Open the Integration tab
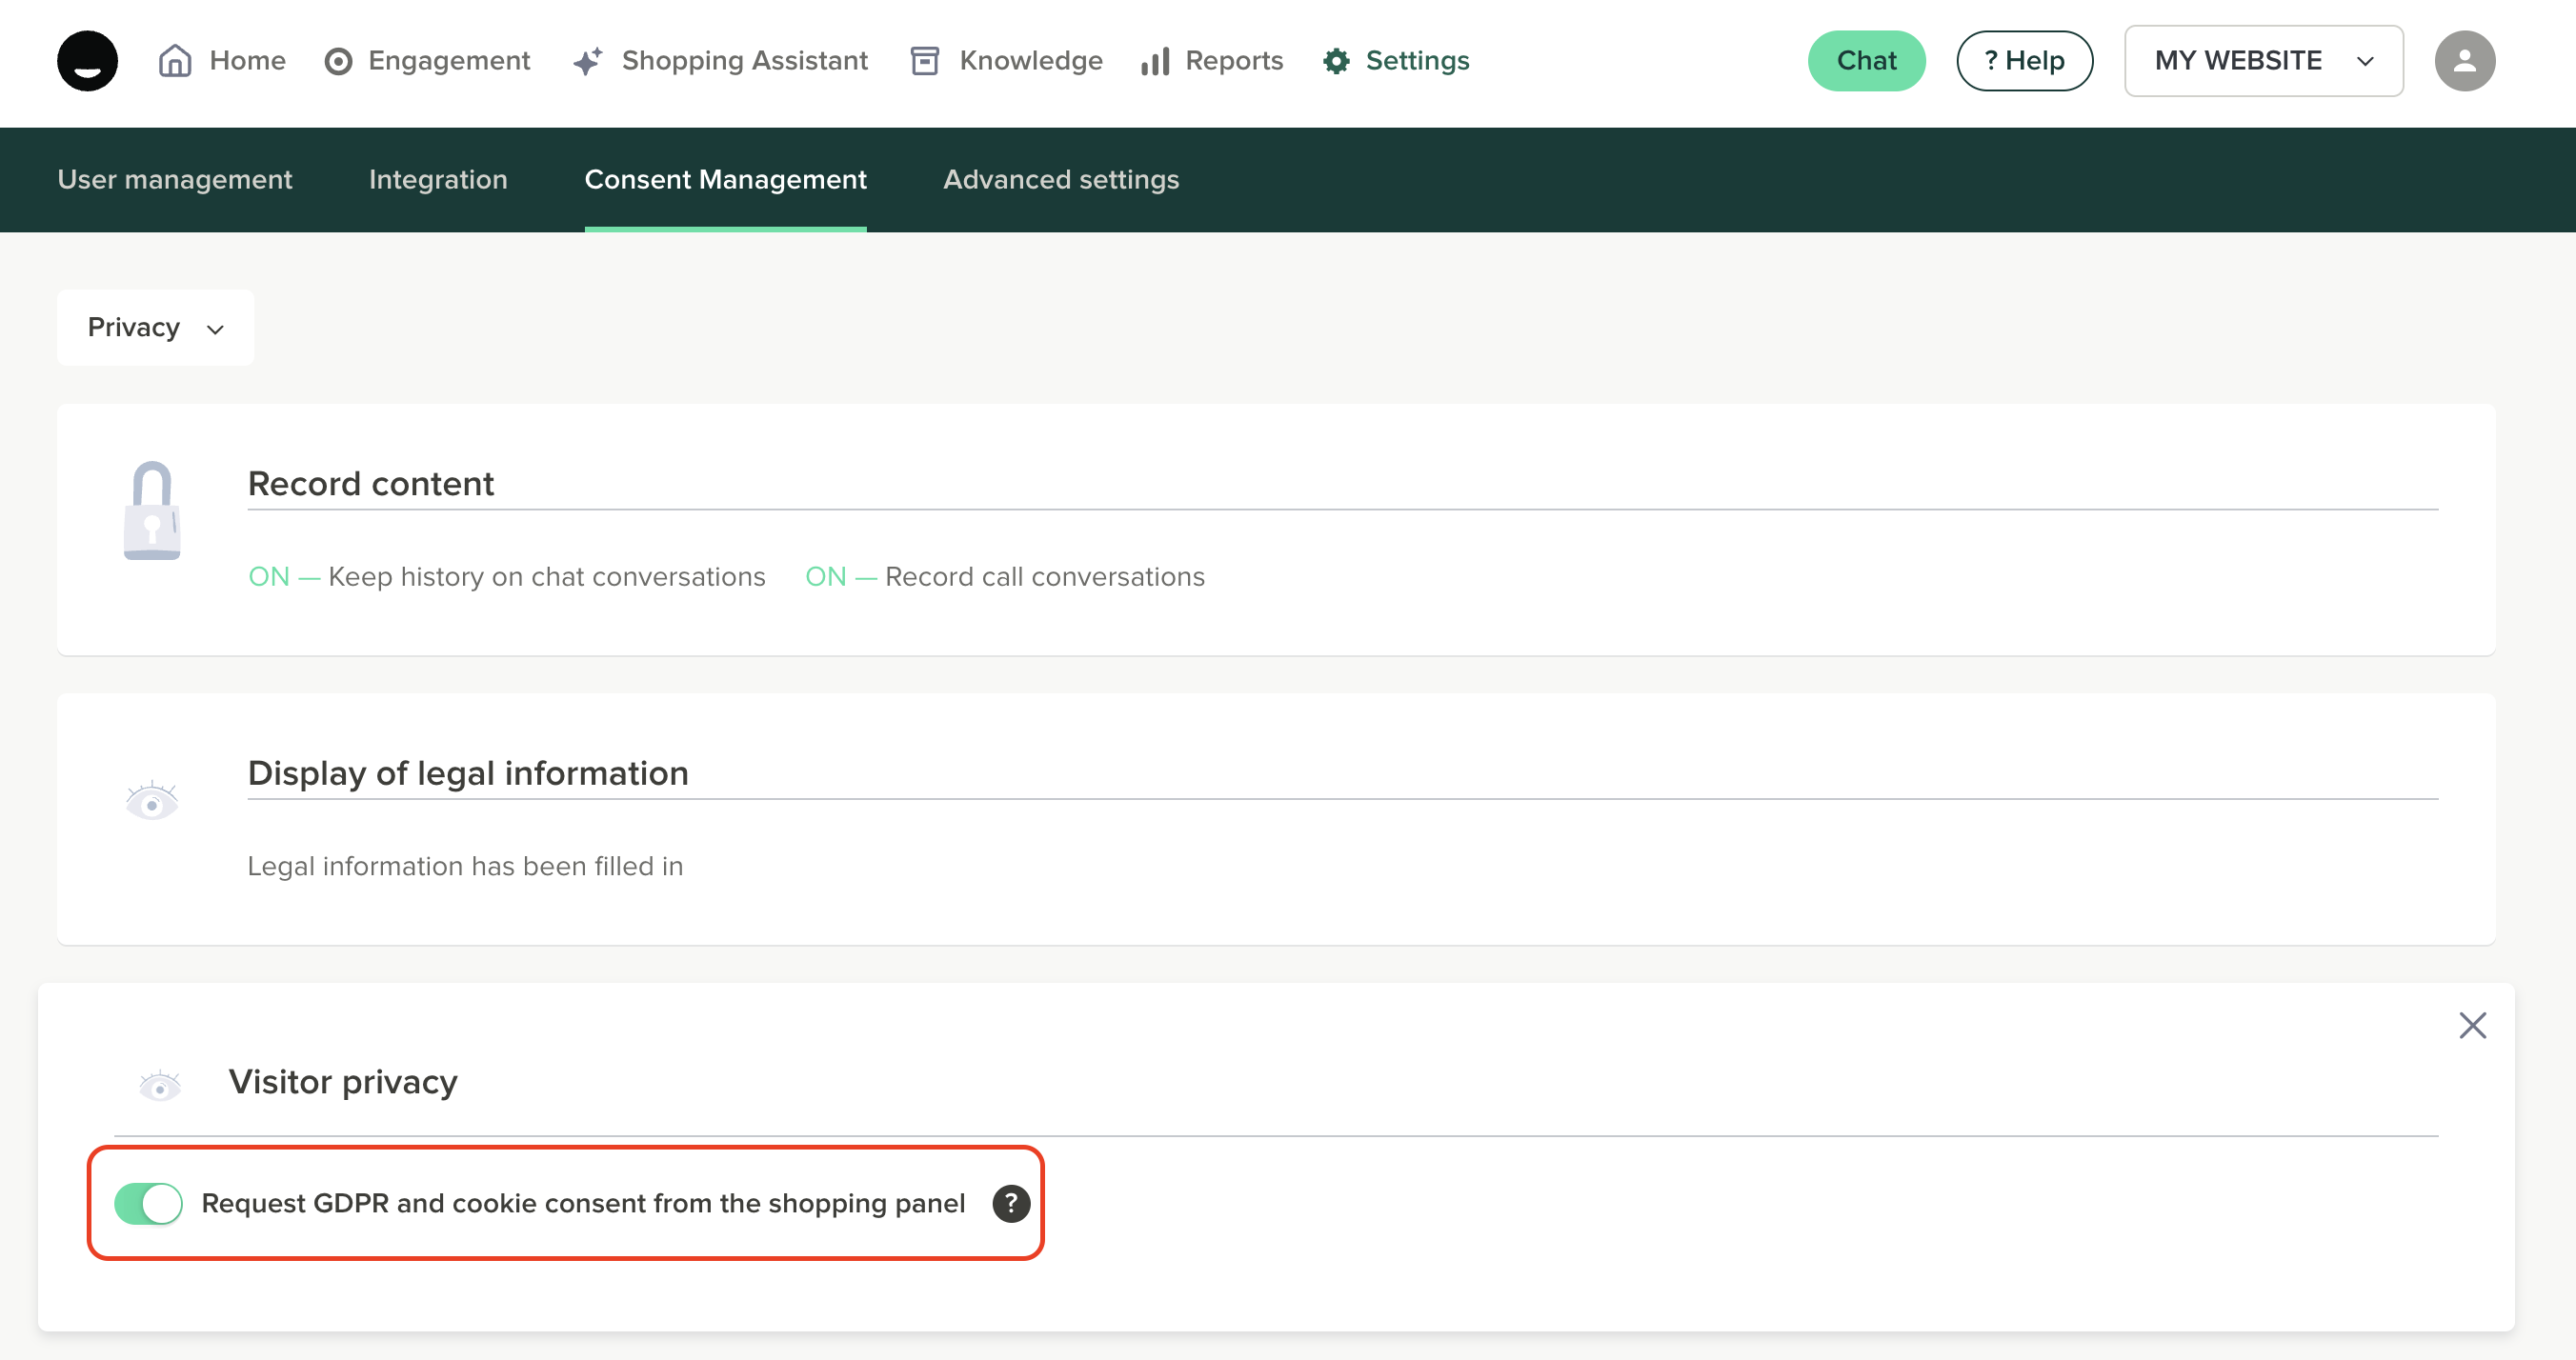Viewport: 2576px width, 1360px height. click(x=438, y=180)
